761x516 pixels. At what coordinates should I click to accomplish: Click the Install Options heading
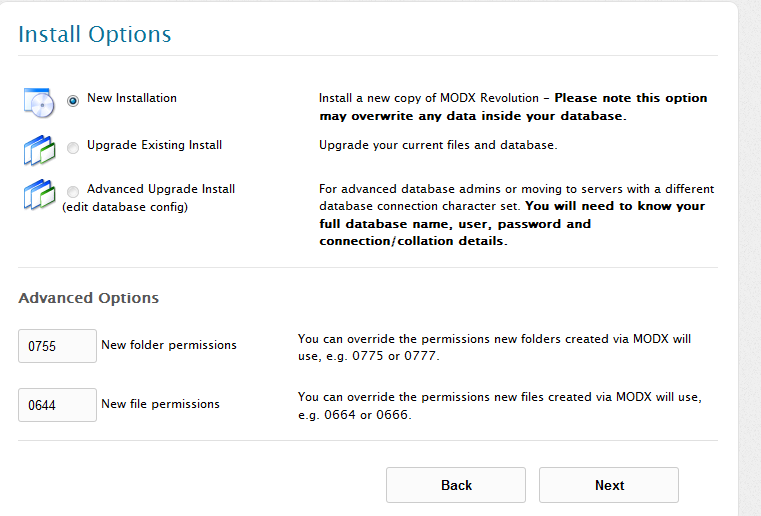[95, 34]
